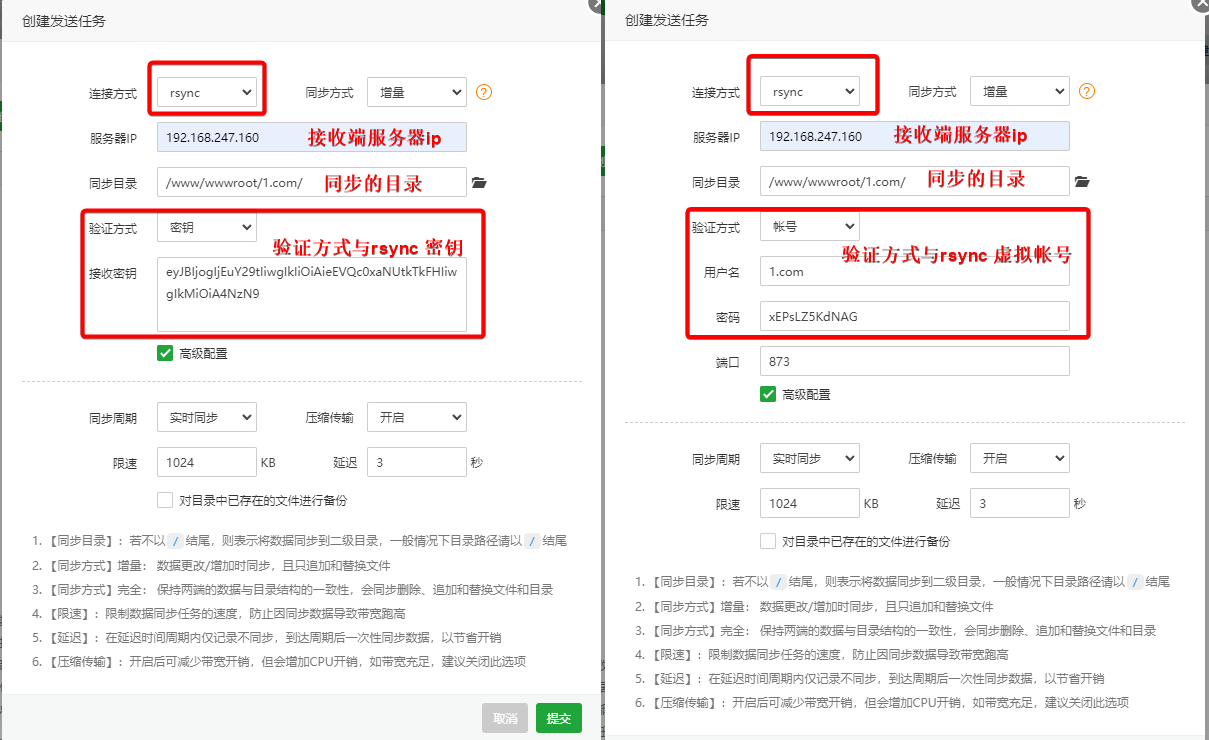The image size is (1209, 740).
Task: Open 验证方式 帐号 dropdown in right dialog
Action: pos(810,226)
